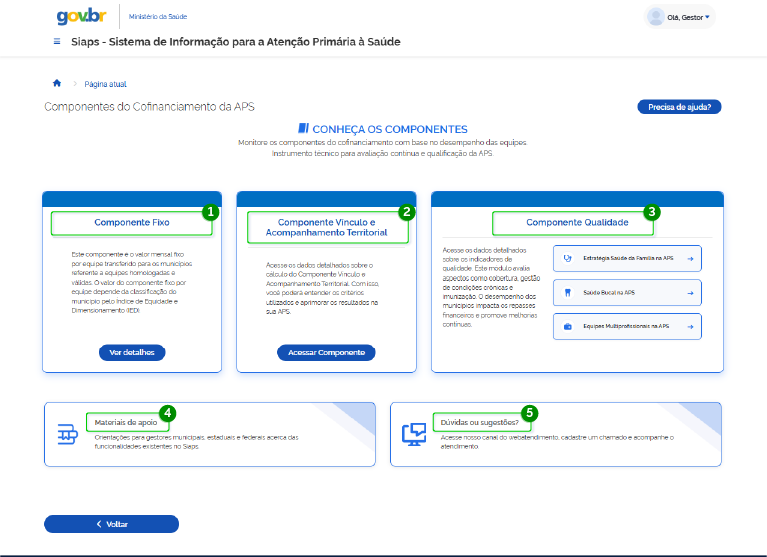The width and height of the screenshot is (767, 557).
Task: Open the hamburger menu next to Siaps
Action: coord(56,42)
